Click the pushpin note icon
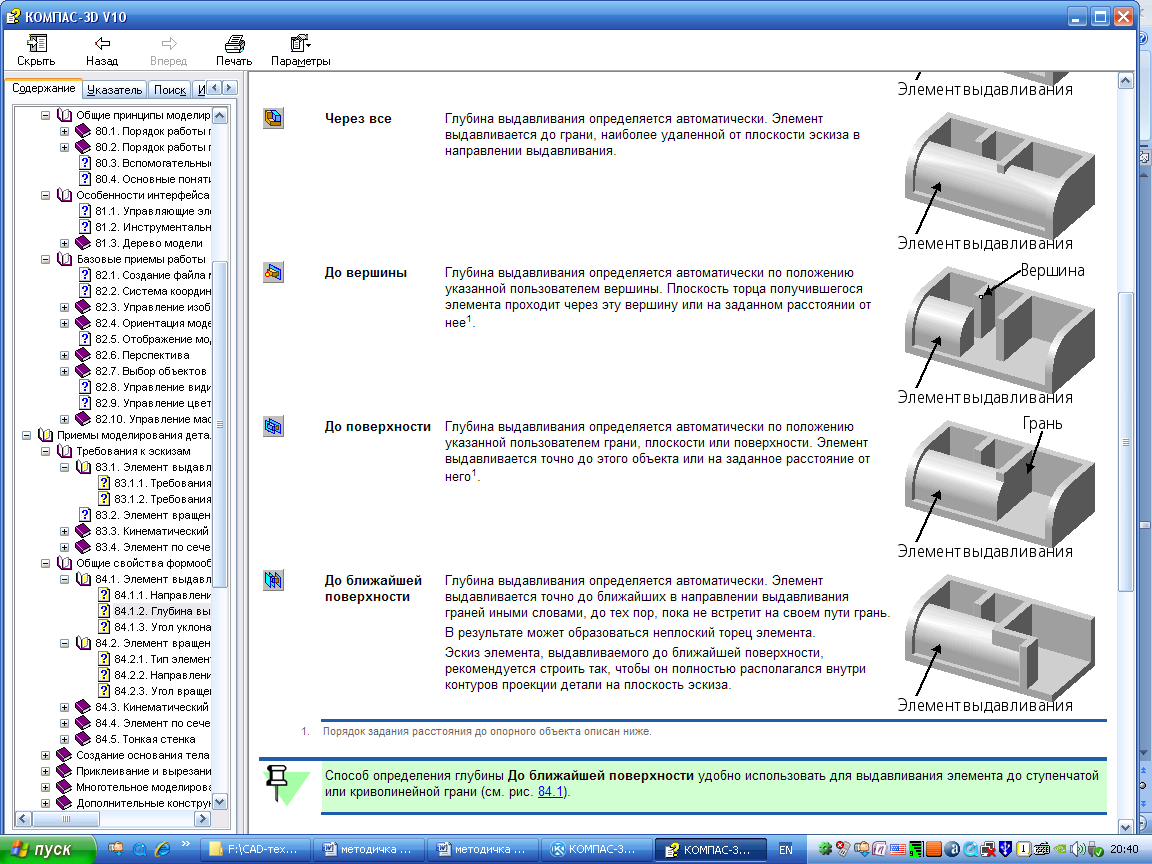Screen dimensions: 1152x864 278,783
